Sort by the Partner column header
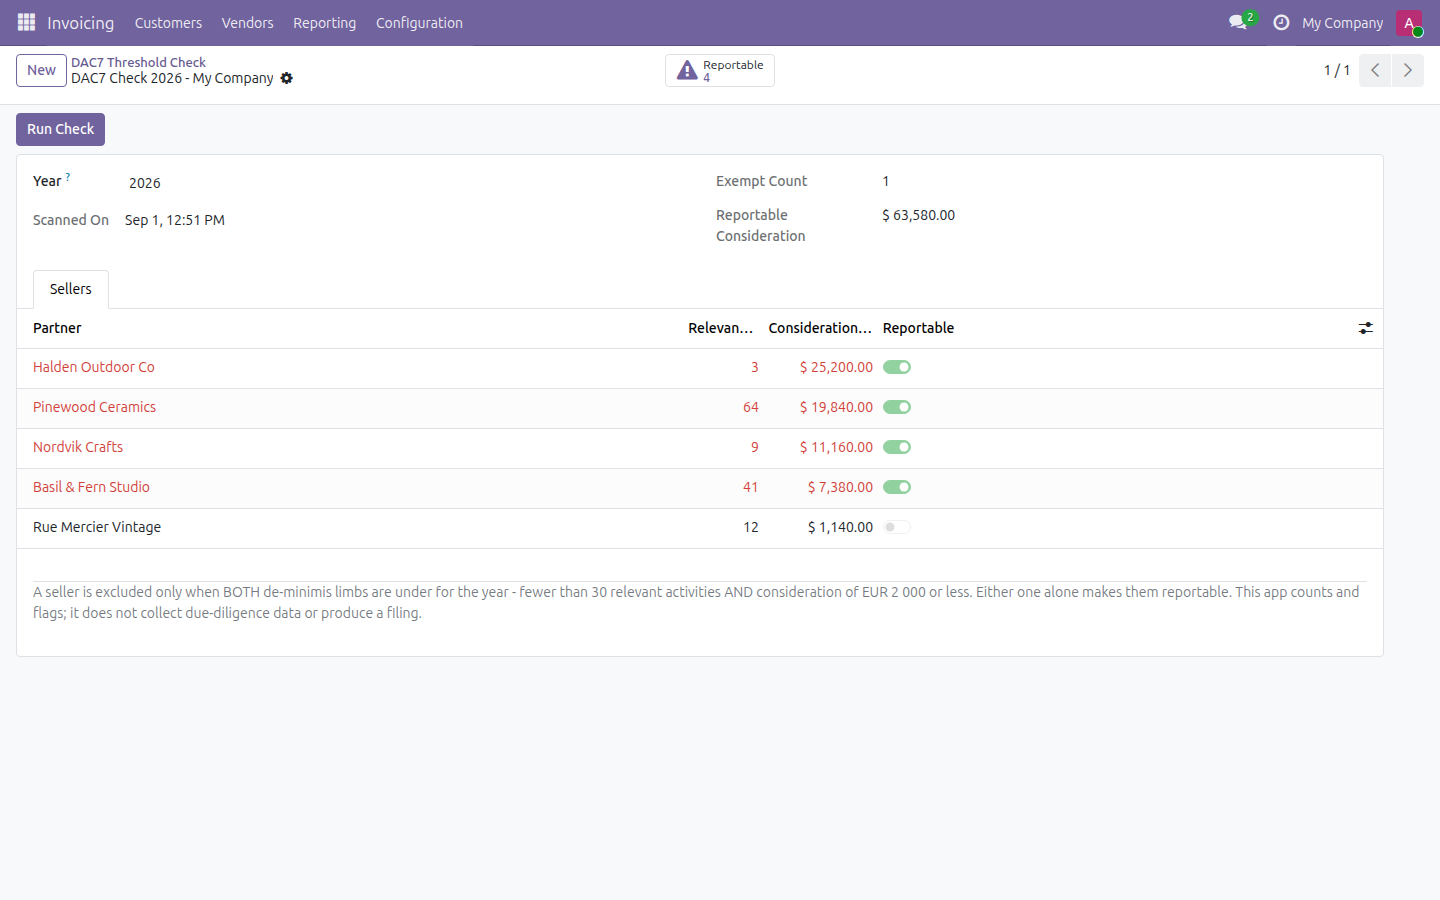Screen dimensions: 1440x900 (x=57, y=328)
